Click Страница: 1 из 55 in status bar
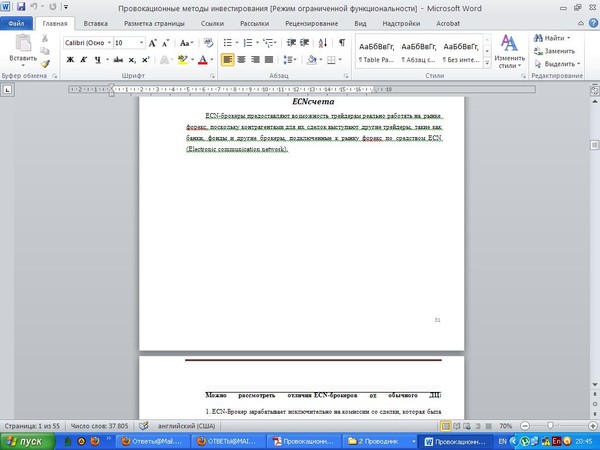This screenshot has width=600, height=450. pos(32,426)
